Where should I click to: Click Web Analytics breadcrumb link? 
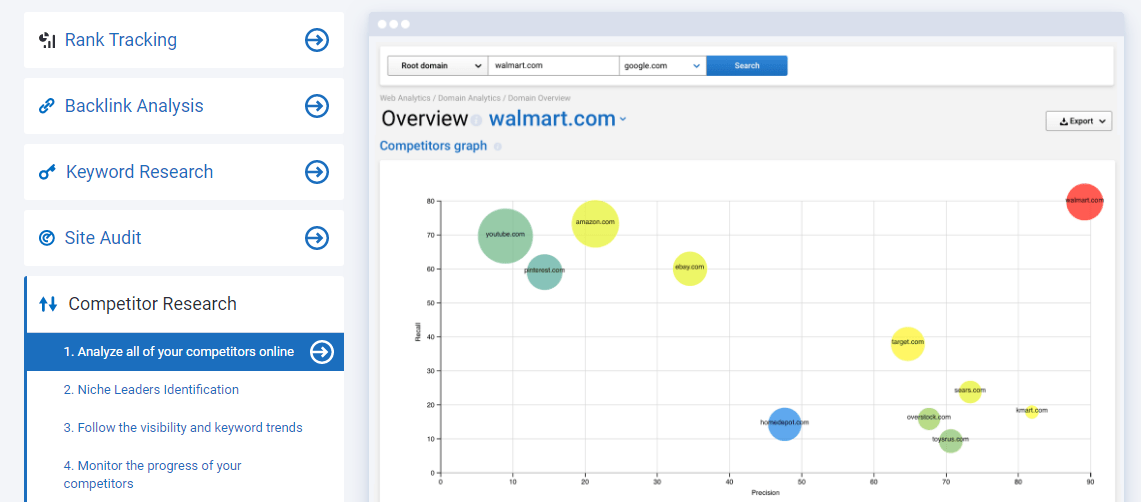[405, 97]
